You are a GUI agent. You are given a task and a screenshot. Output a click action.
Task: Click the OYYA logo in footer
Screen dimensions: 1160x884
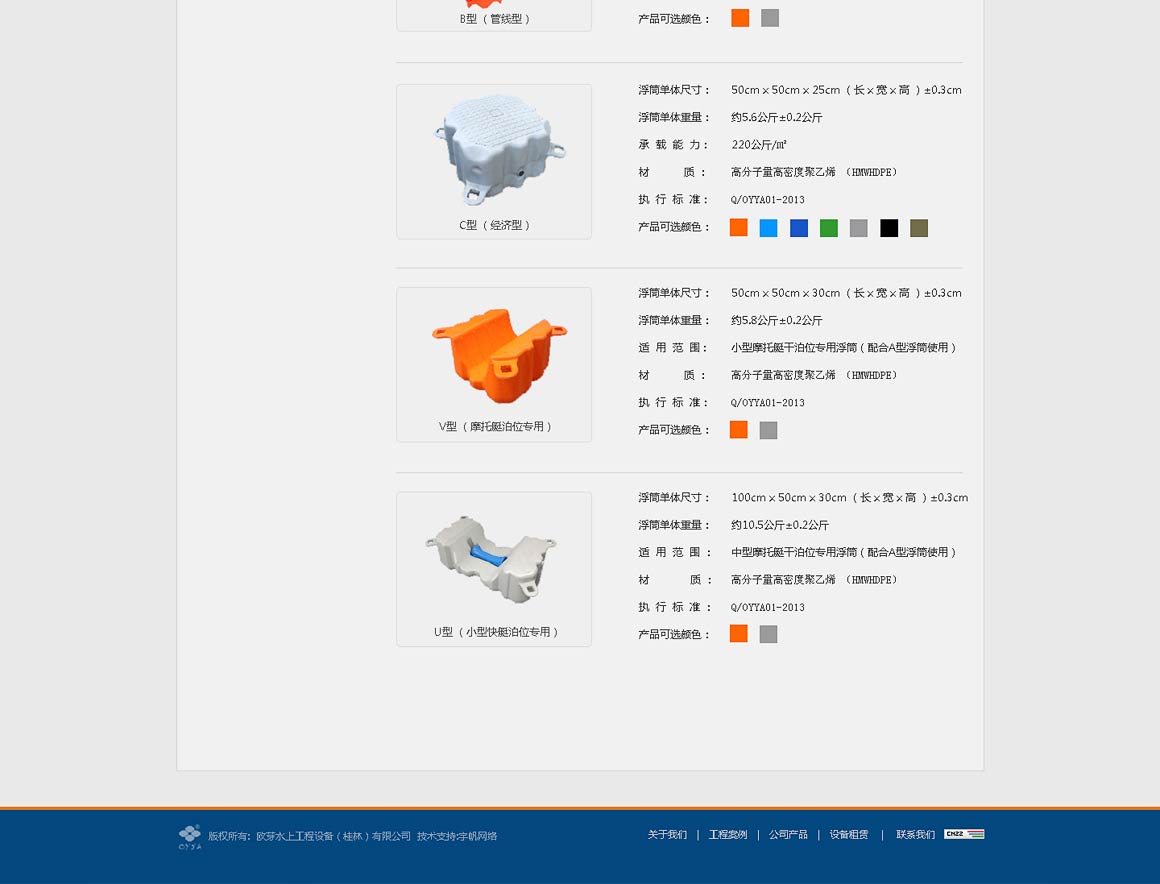tap(189, 837)
